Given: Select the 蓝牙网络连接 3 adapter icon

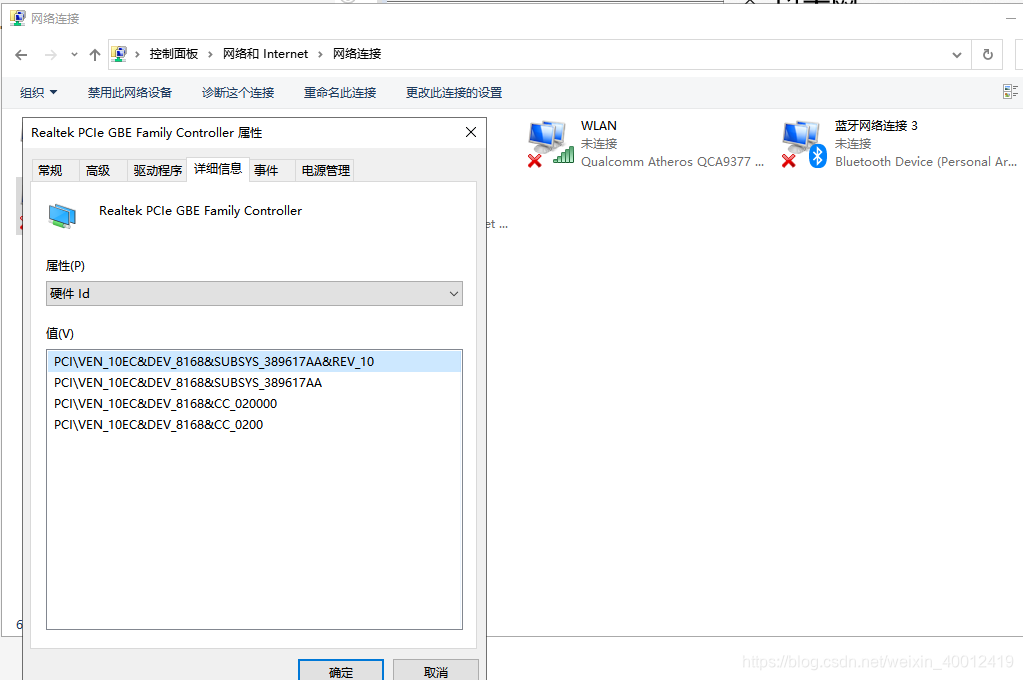Looking at the screenshot, I should click(804, 144).
